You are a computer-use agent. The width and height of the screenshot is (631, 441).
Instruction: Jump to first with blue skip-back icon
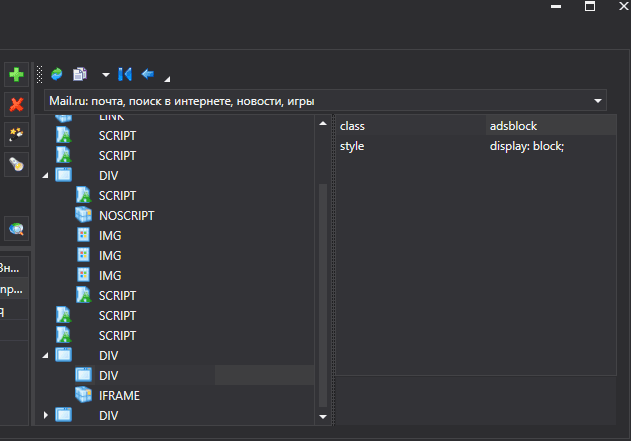pos(125,74)
